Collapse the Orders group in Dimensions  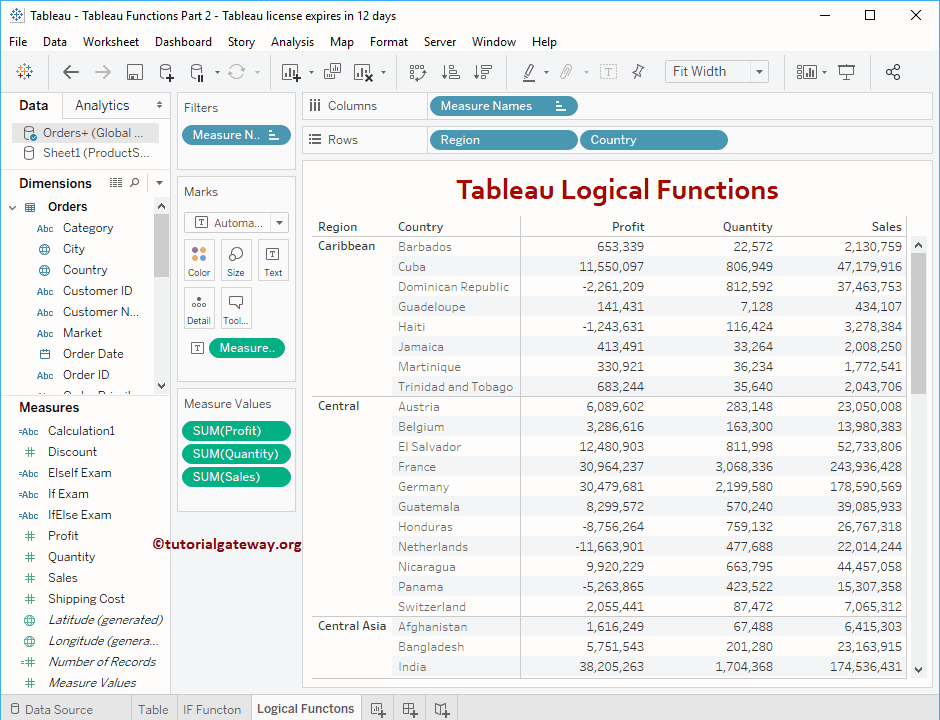[x=11, y=206]
